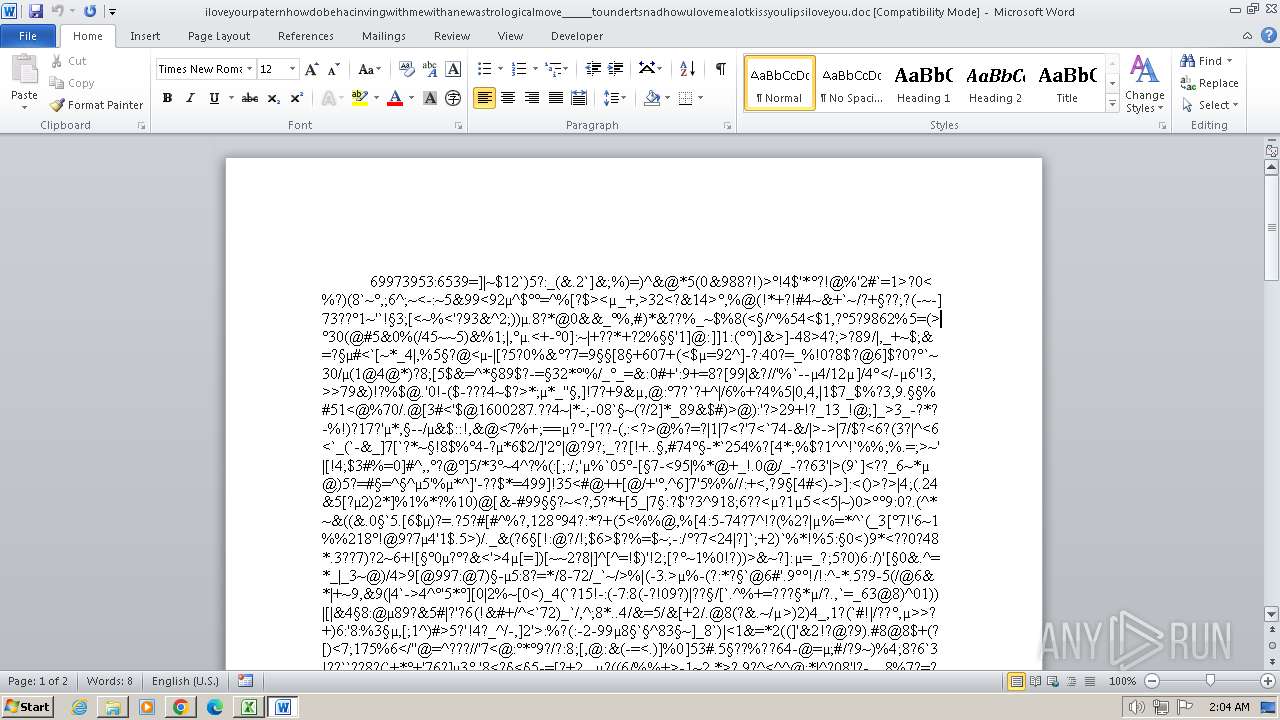Viewport: 1280px width, 720px height.
Task: Click the Character Border icon
Action: tap(453, 69)
